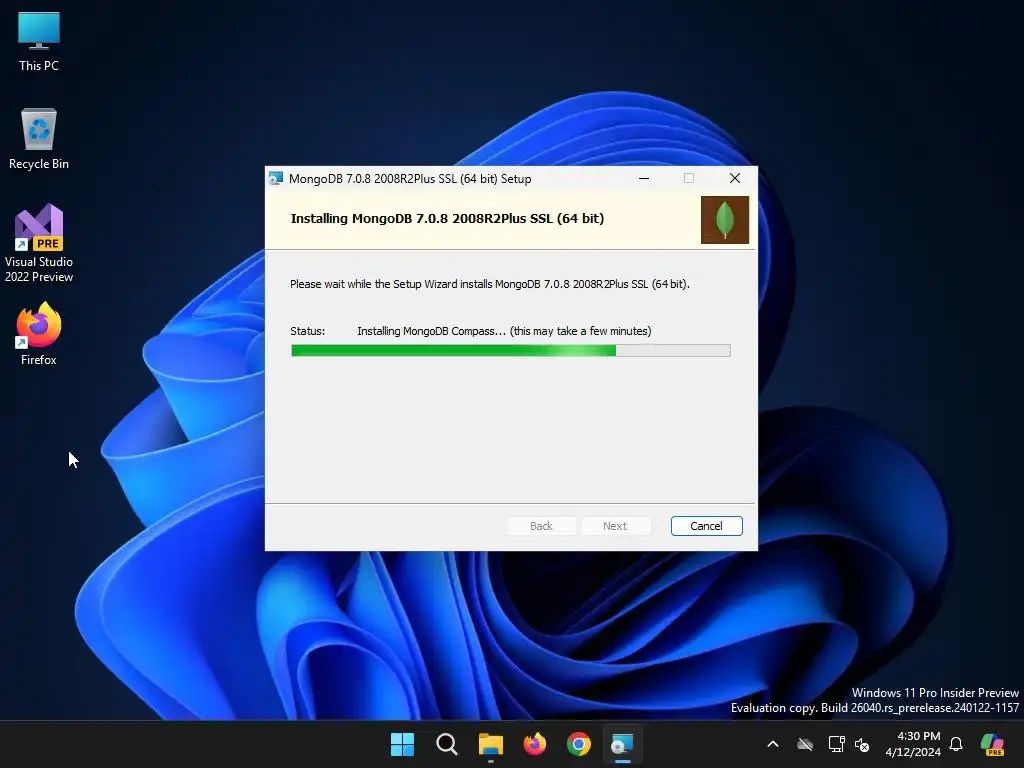Open taskbar Search
1024x768 pixels.
click(447, 744)
